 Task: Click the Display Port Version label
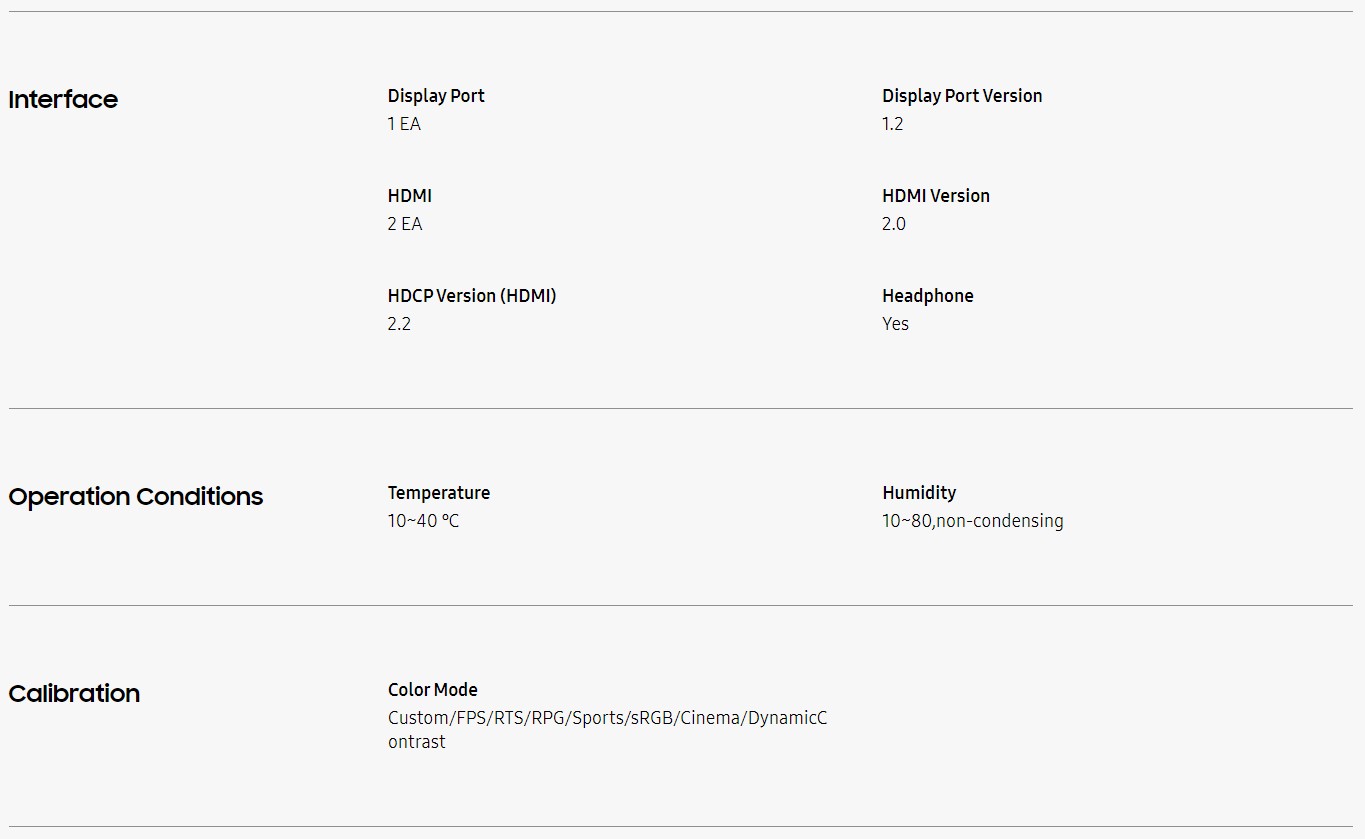point(962,96)
